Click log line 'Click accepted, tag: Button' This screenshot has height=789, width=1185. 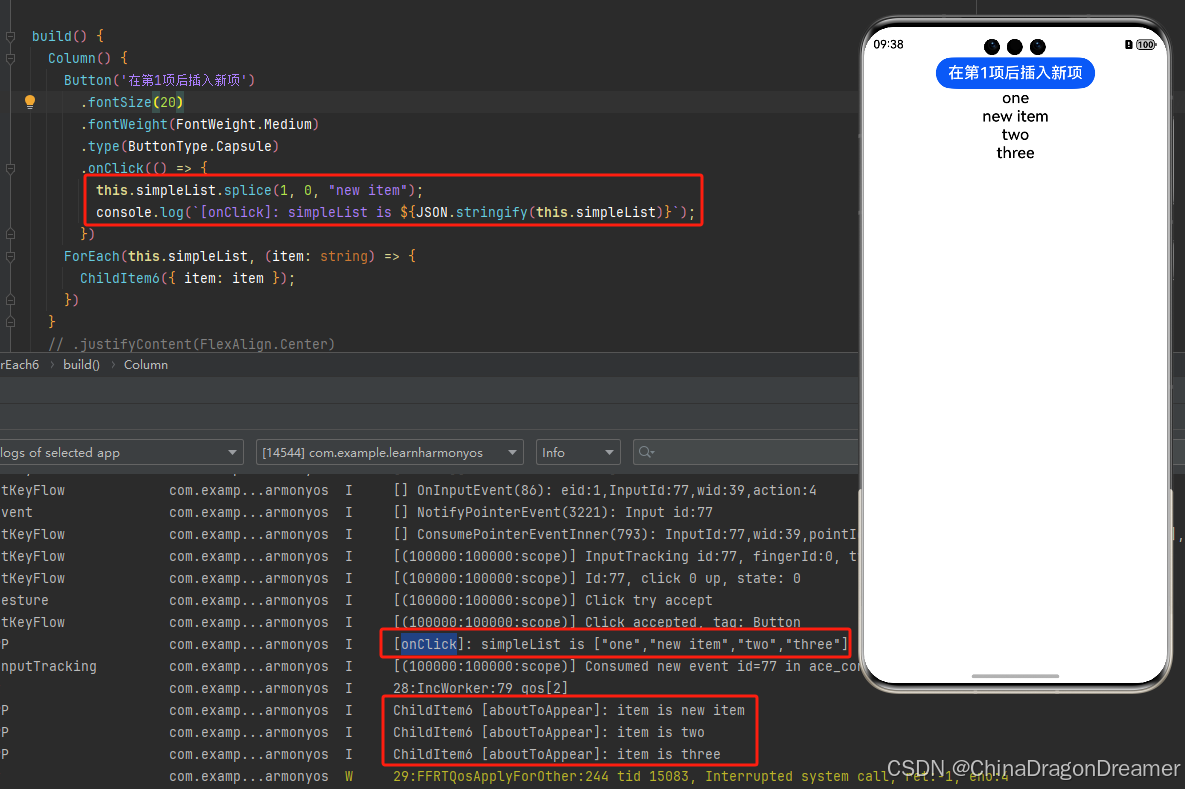(x=597, y=622)
